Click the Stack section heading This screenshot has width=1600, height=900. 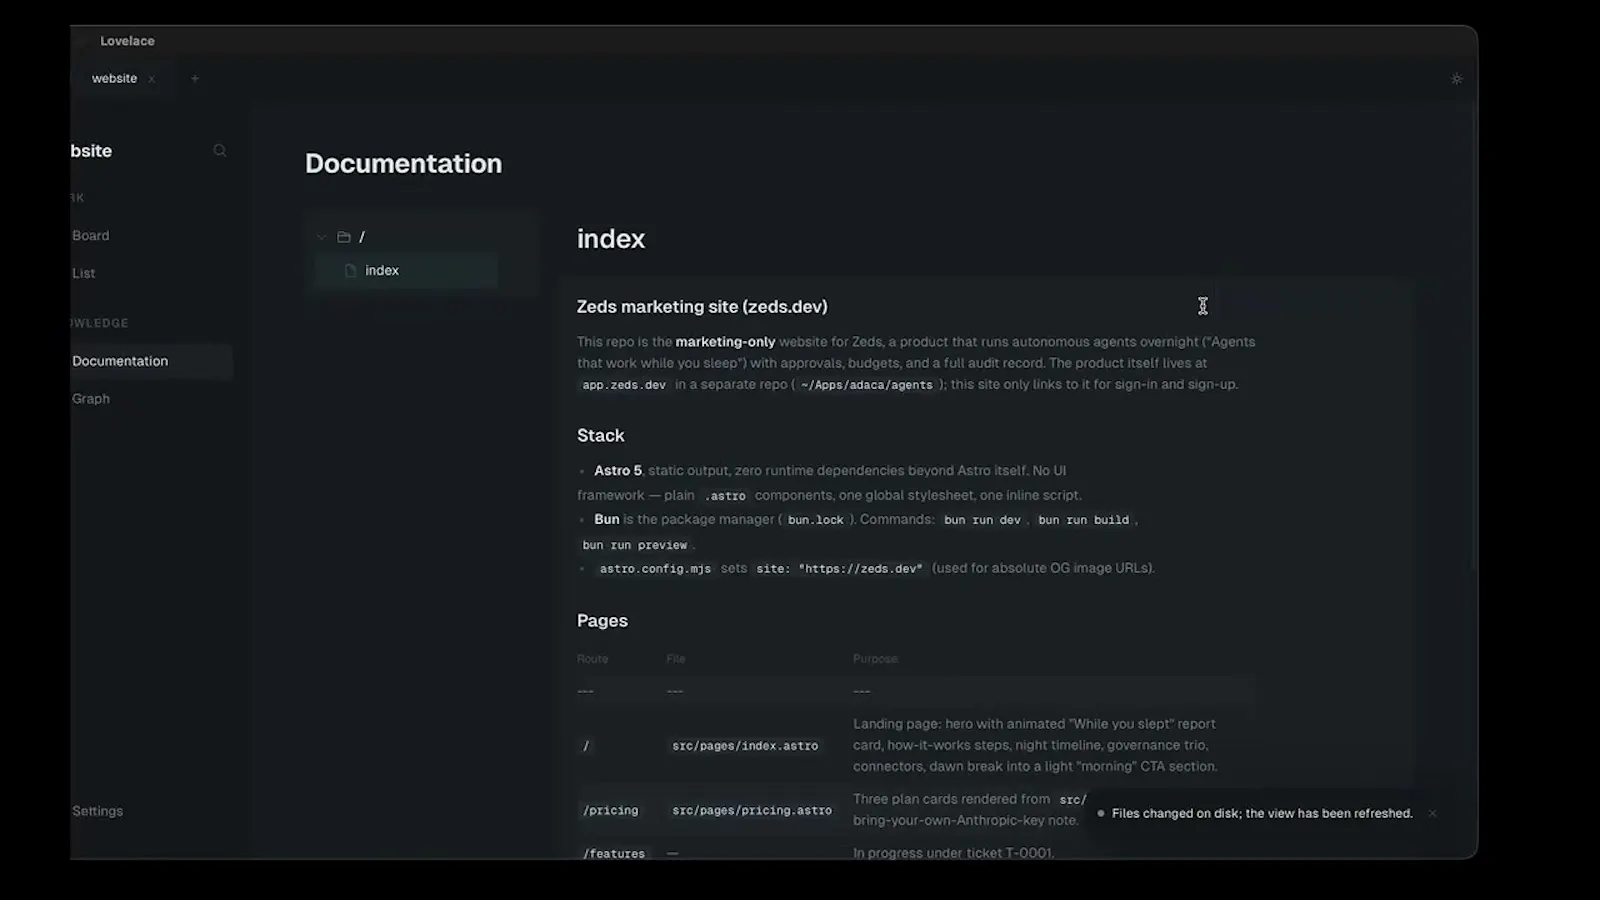(601, 436)
